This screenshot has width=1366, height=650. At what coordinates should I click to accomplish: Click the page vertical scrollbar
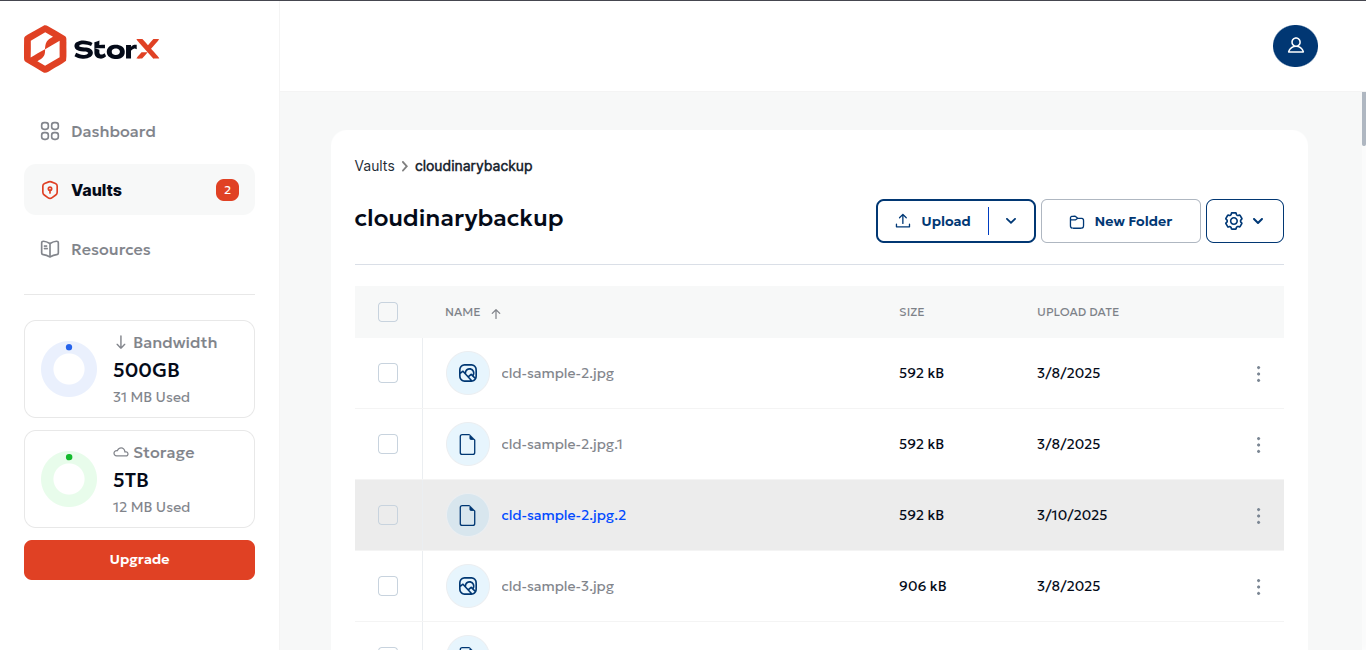[1362, 119]
